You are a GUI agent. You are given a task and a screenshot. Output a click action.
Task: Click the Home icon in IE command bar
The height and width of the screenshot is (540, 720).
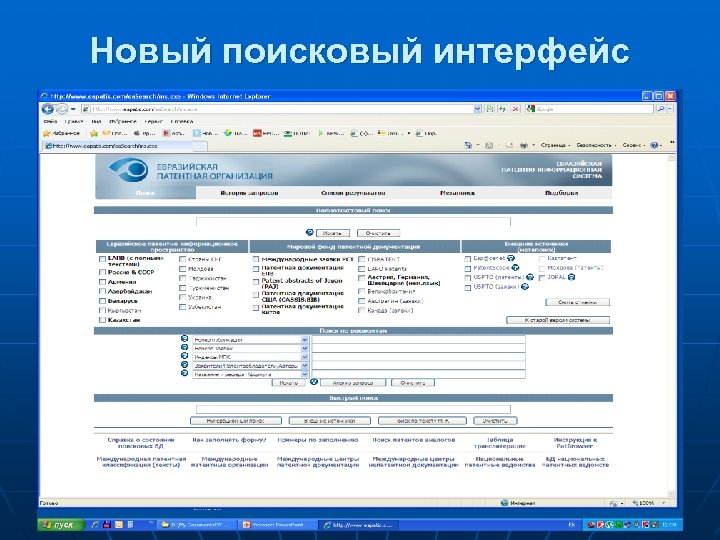468,145
